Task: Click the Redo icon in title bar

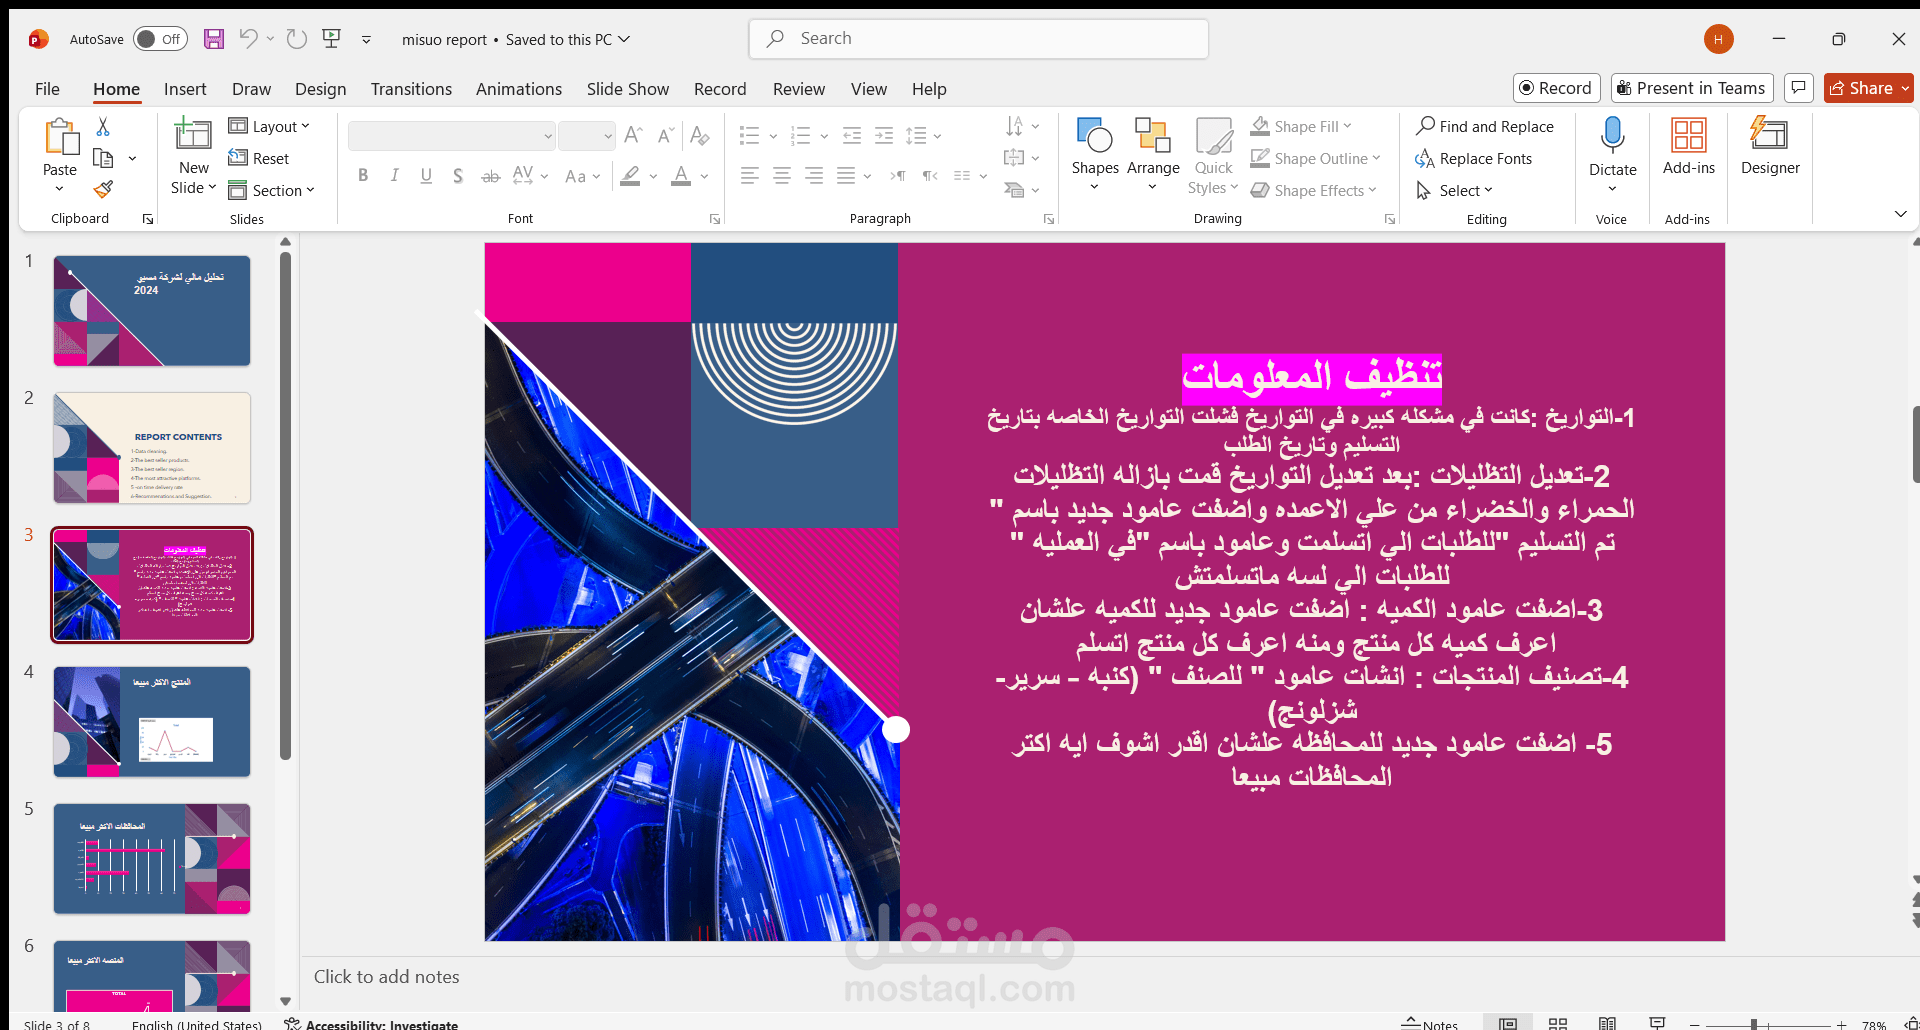Action: (296, 39)
